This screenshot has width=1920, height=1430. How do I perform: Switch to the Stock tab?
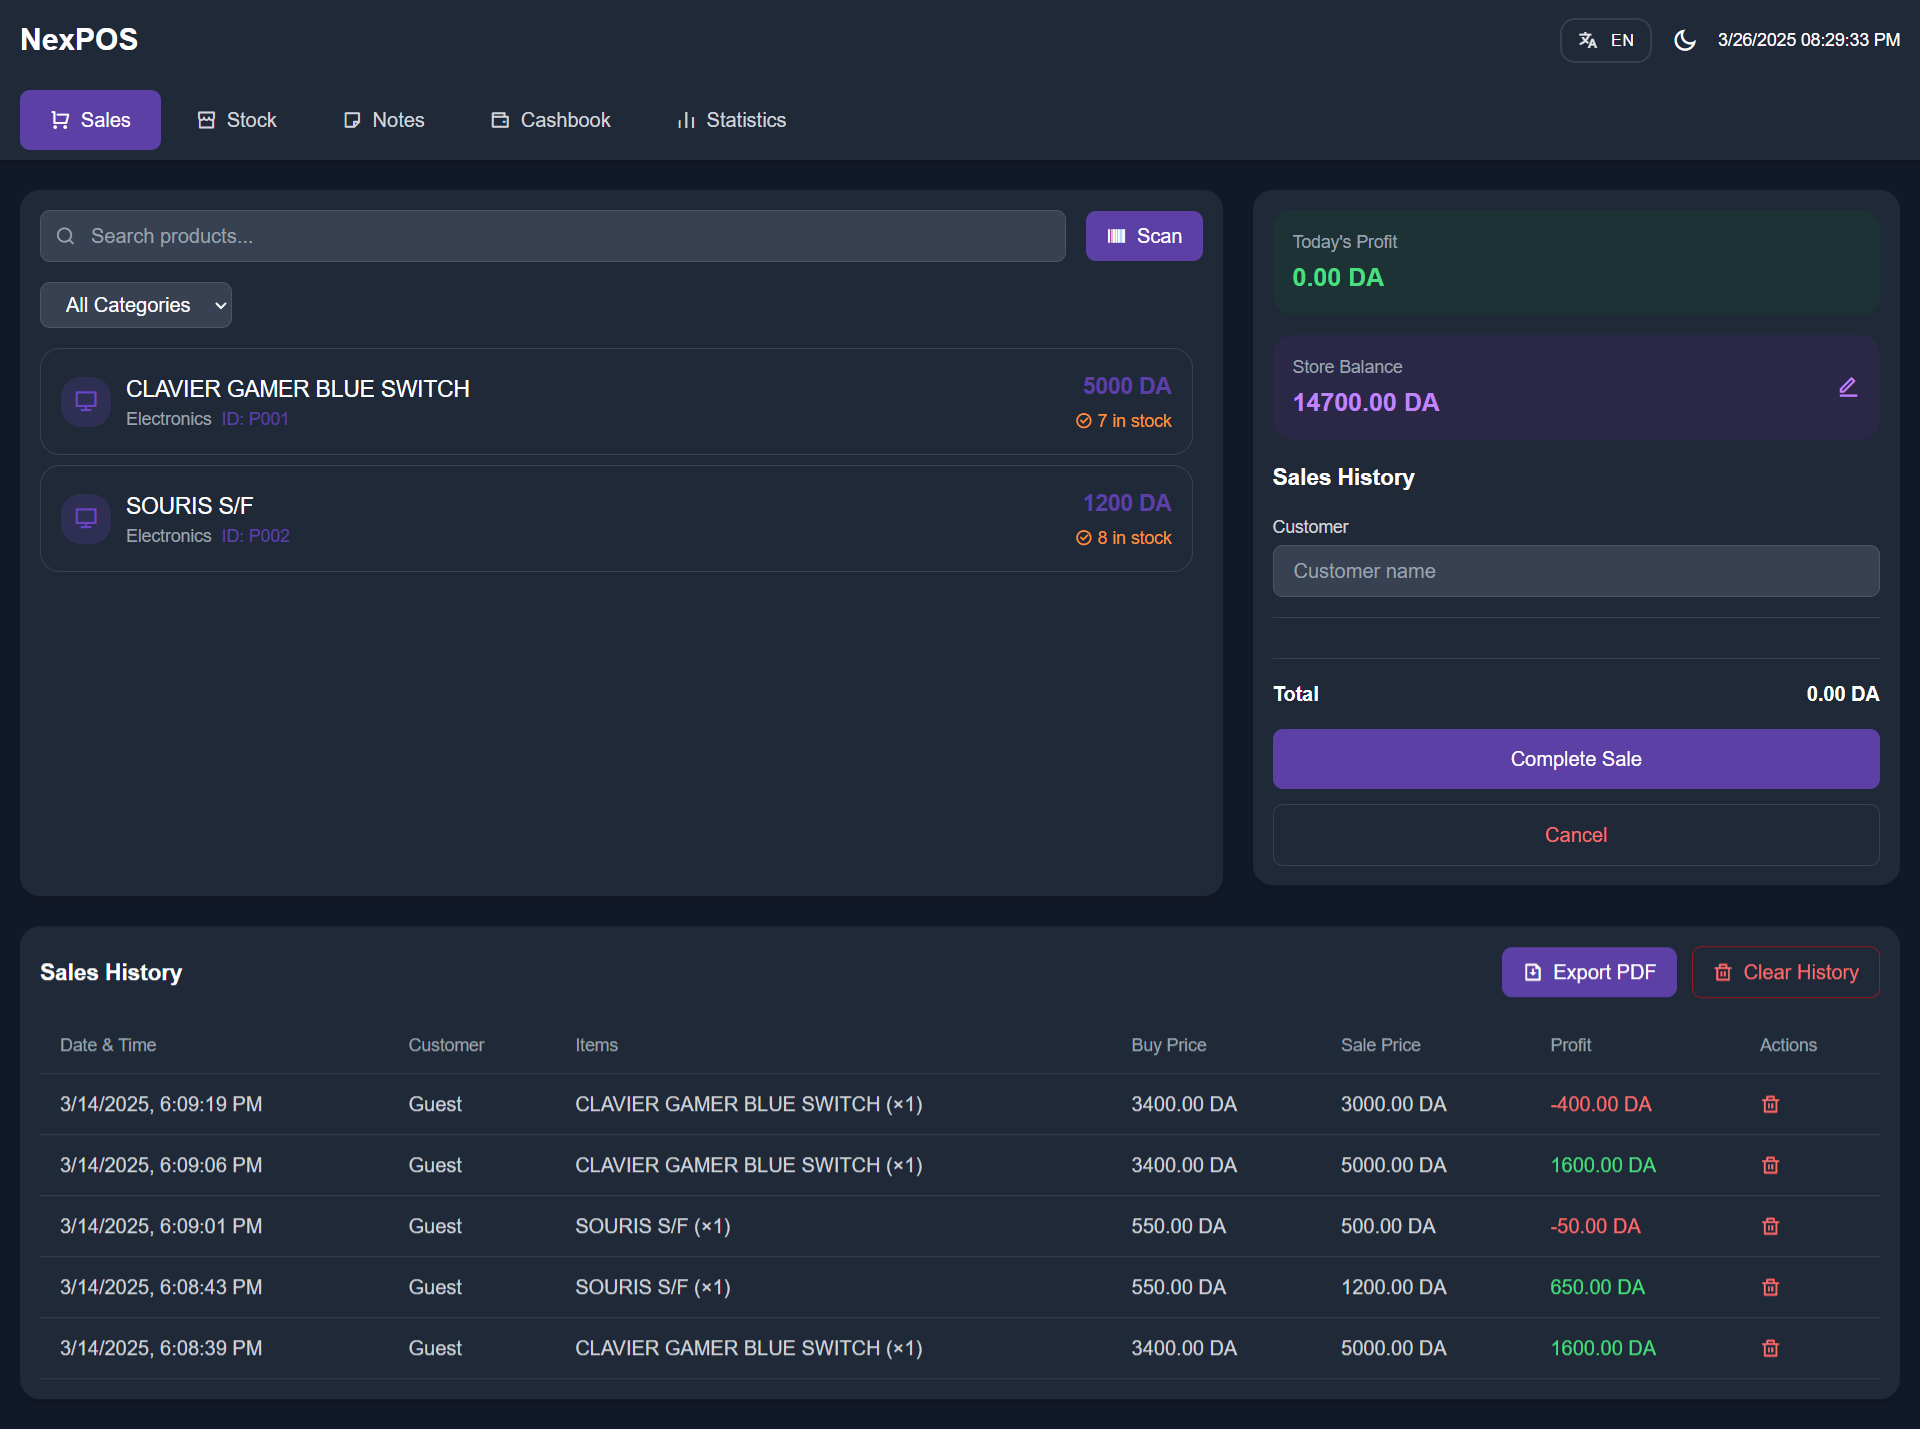point(237,120)
